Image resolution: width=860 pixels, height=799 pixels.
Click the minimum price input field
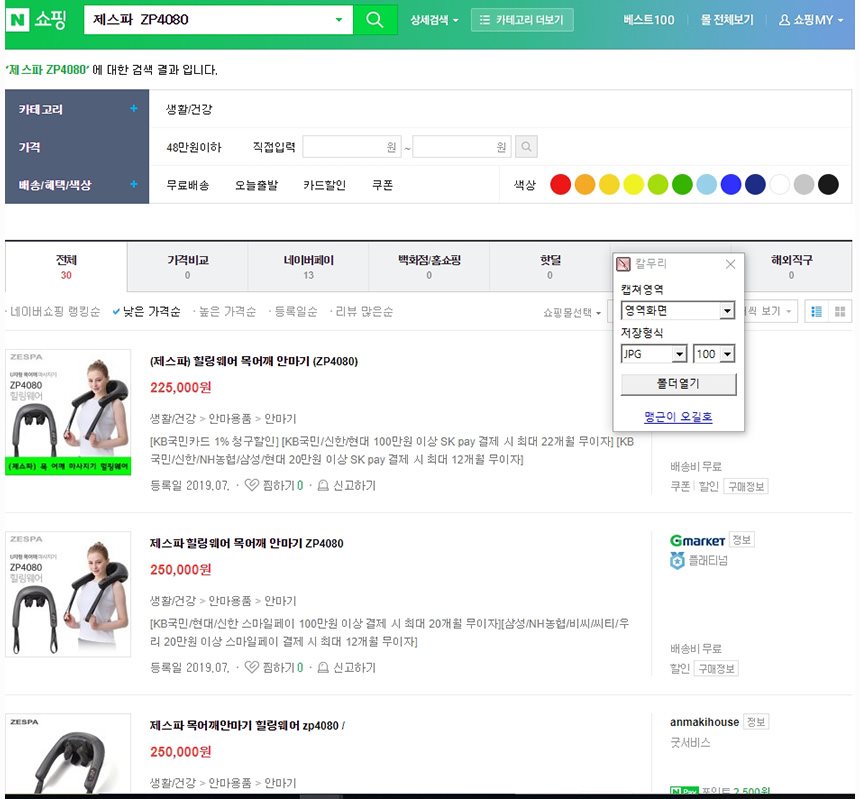coord(352,147)
